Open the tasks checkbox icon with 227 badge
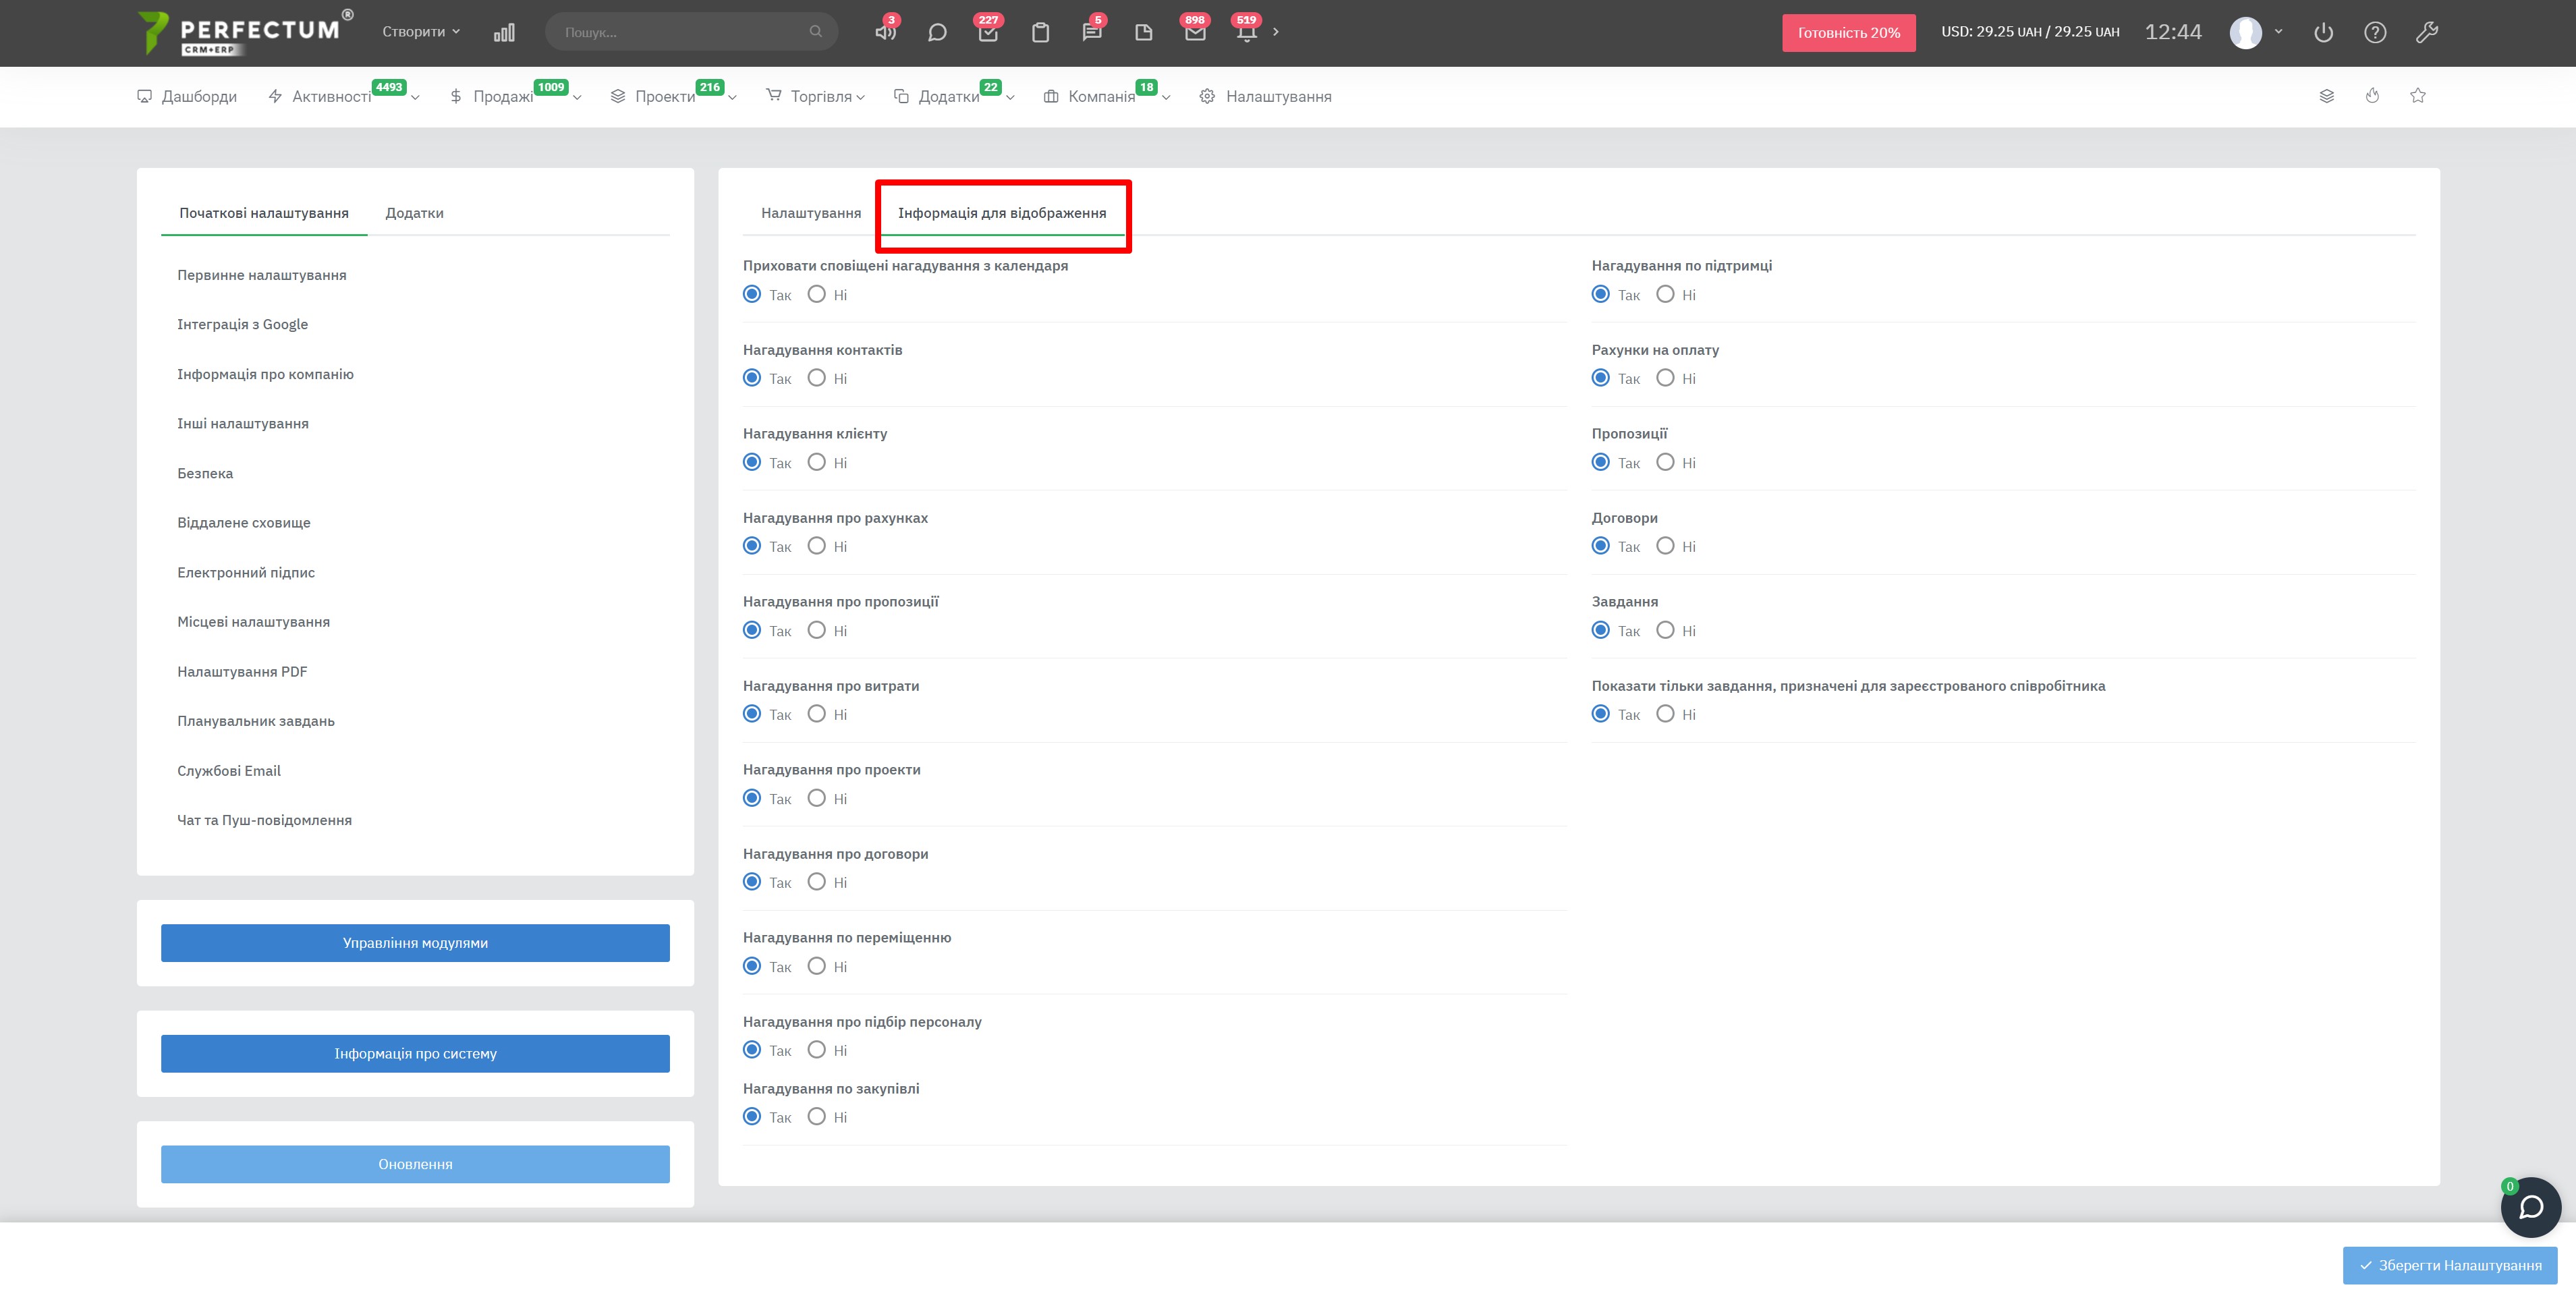Image resolution: width=2576 pixels, height=1300 pixels. pyautogui.click(x=988, y=32)
